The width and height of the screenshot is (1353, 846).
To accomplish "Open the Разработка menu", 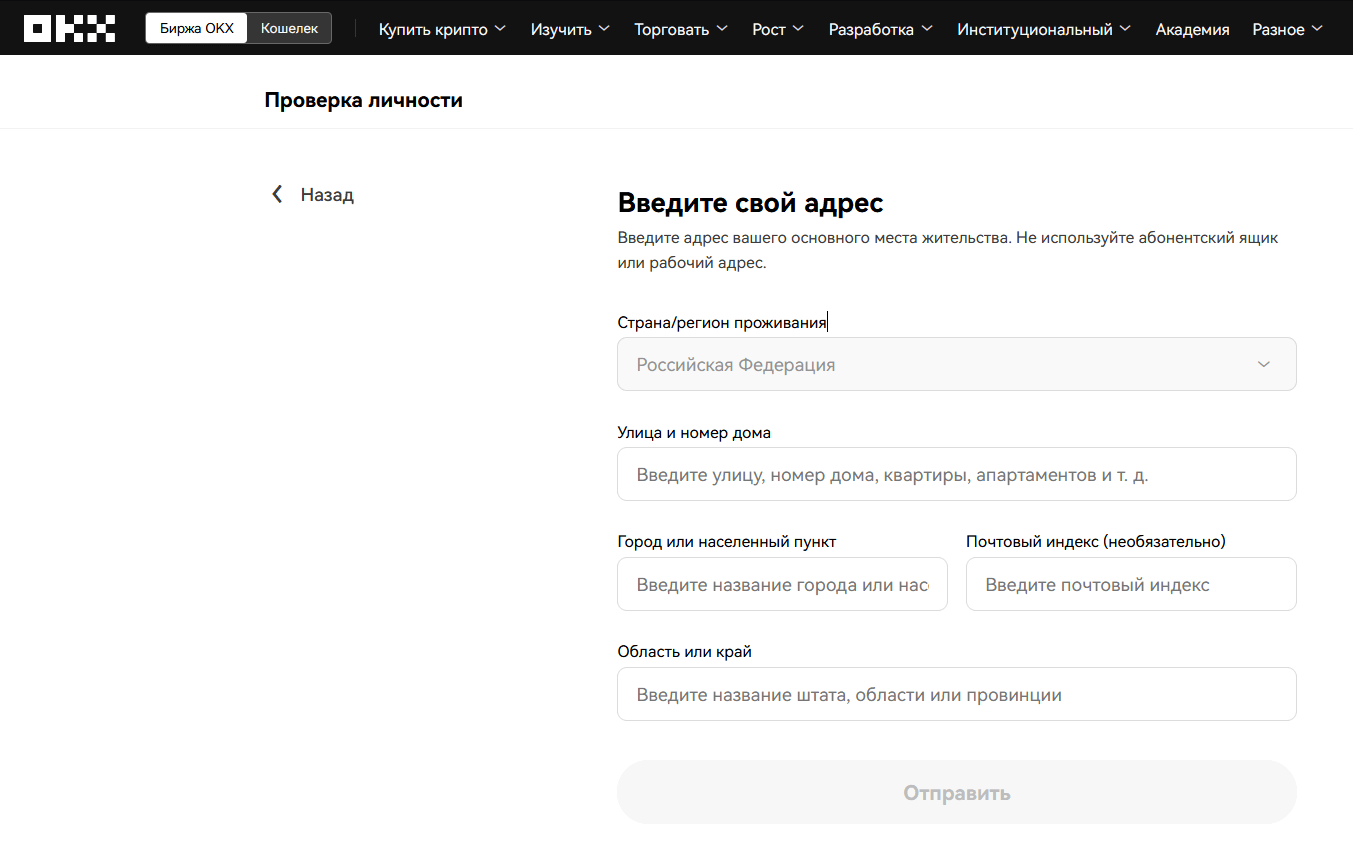I will [x=880, y=29].
